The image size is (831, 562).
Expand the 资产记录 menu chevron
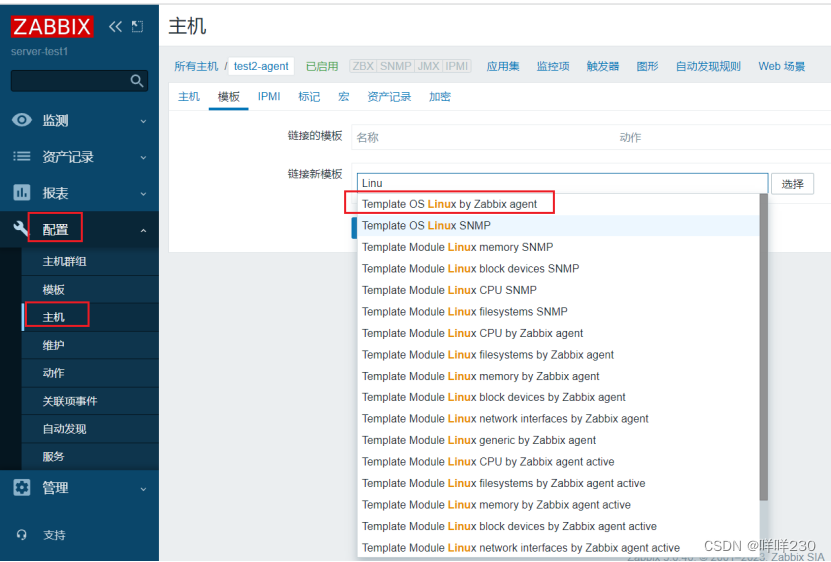click(143, 157)
